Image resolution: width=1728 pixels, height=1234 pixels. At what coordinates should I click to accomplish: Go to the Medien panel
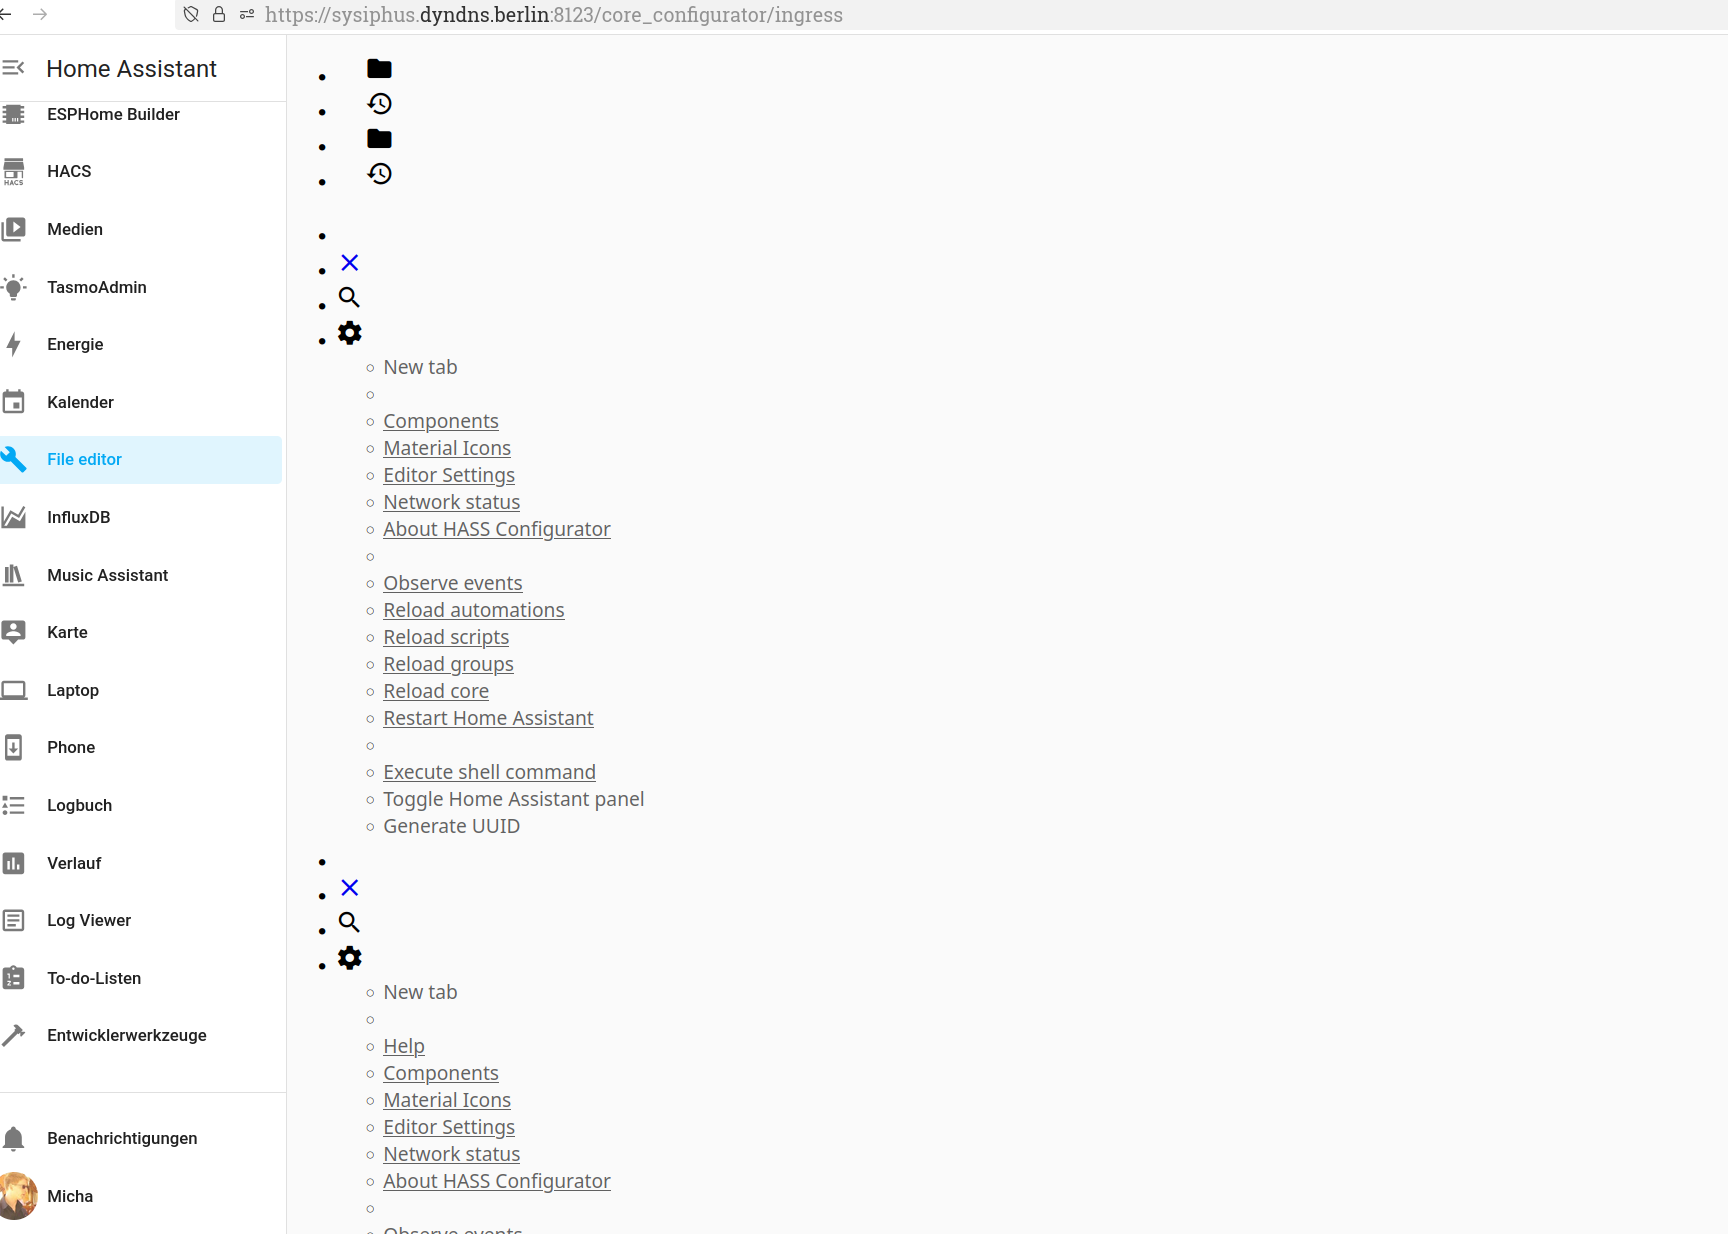click(x=141, y=229)
